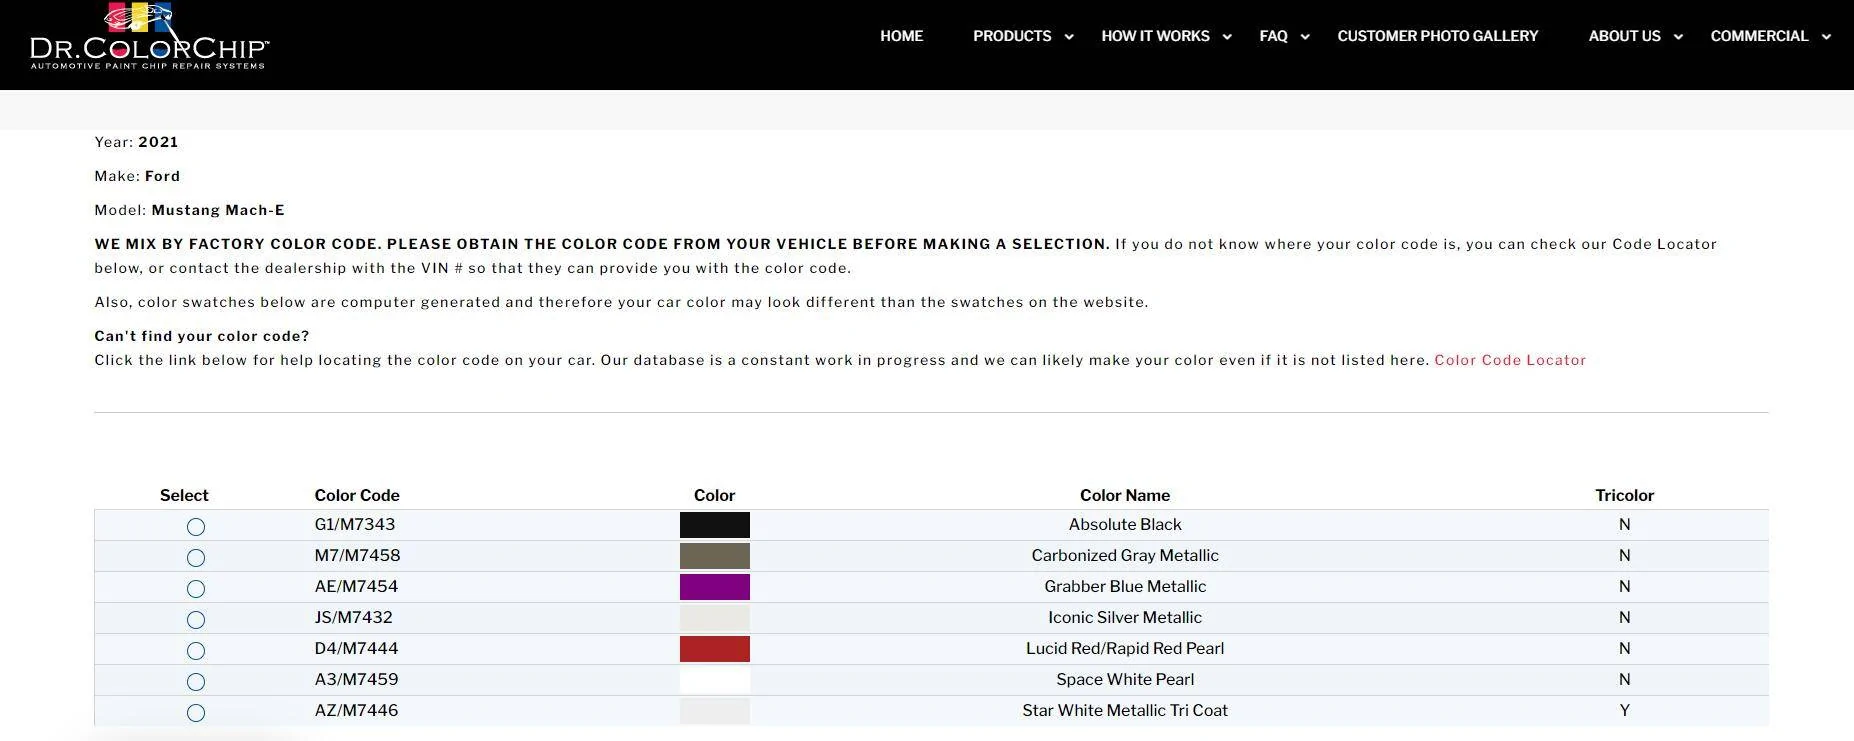This screenshot has height=741, width=1854.
Task: Select the Grabber Blue Metallic radio button
Action: [x=196, y=589]
